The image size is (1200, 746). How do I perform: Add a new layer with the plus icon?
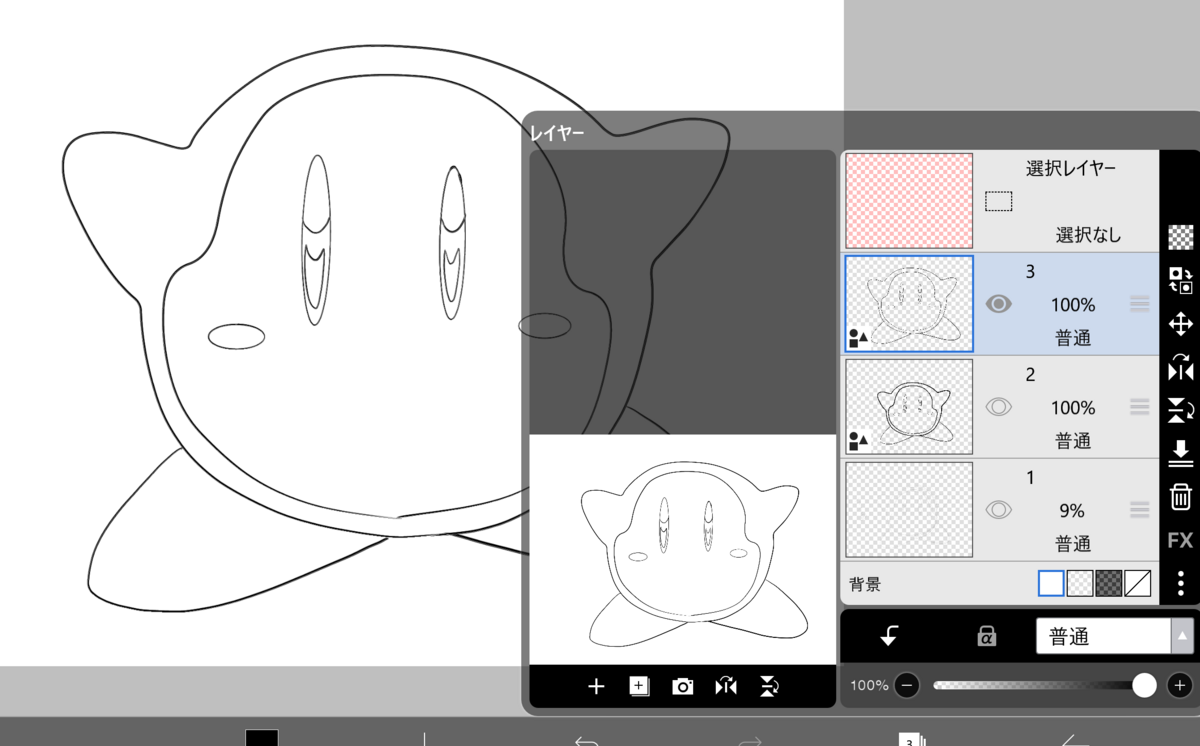pyautogui.click(x=596, y=686)
